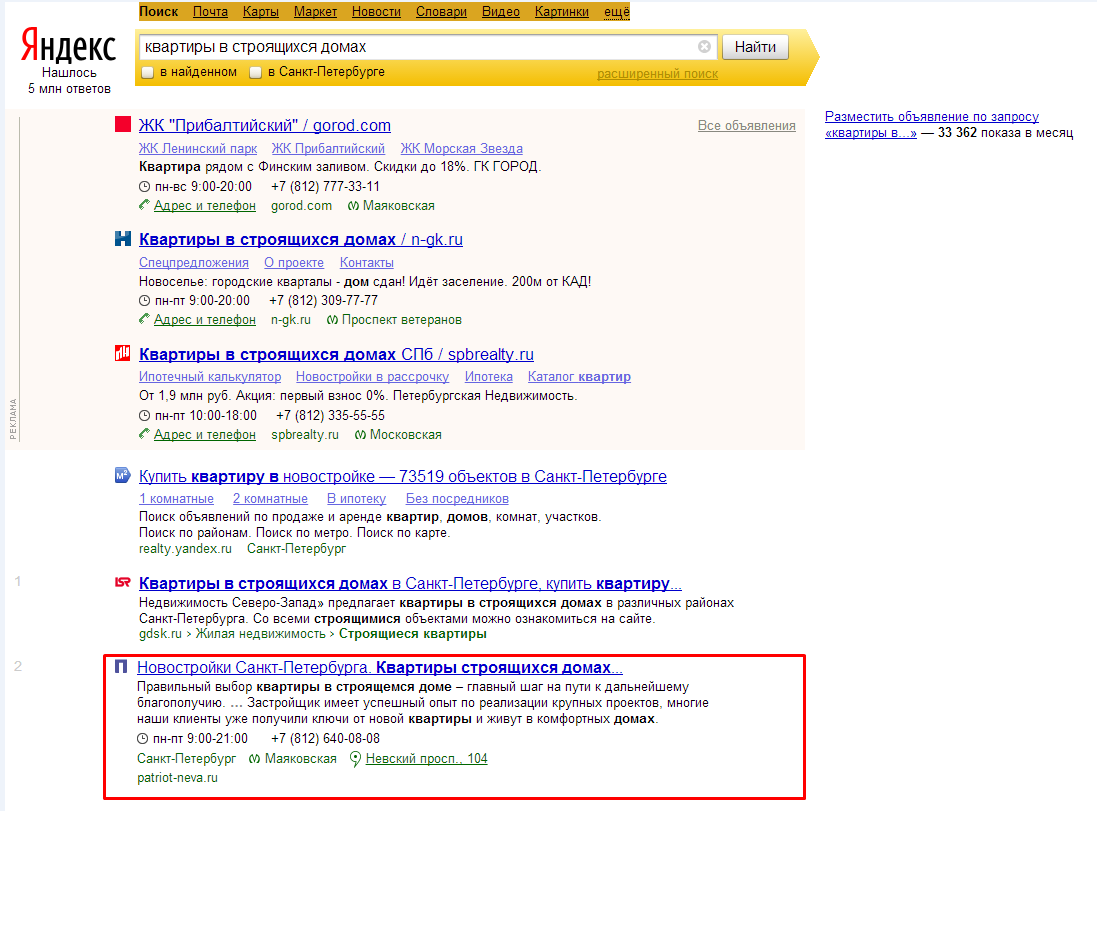Viewport: 1097px width, 927px height.
Task: Check the "в Санкт-Петербурге" checkbox
Action: point(256,72)
